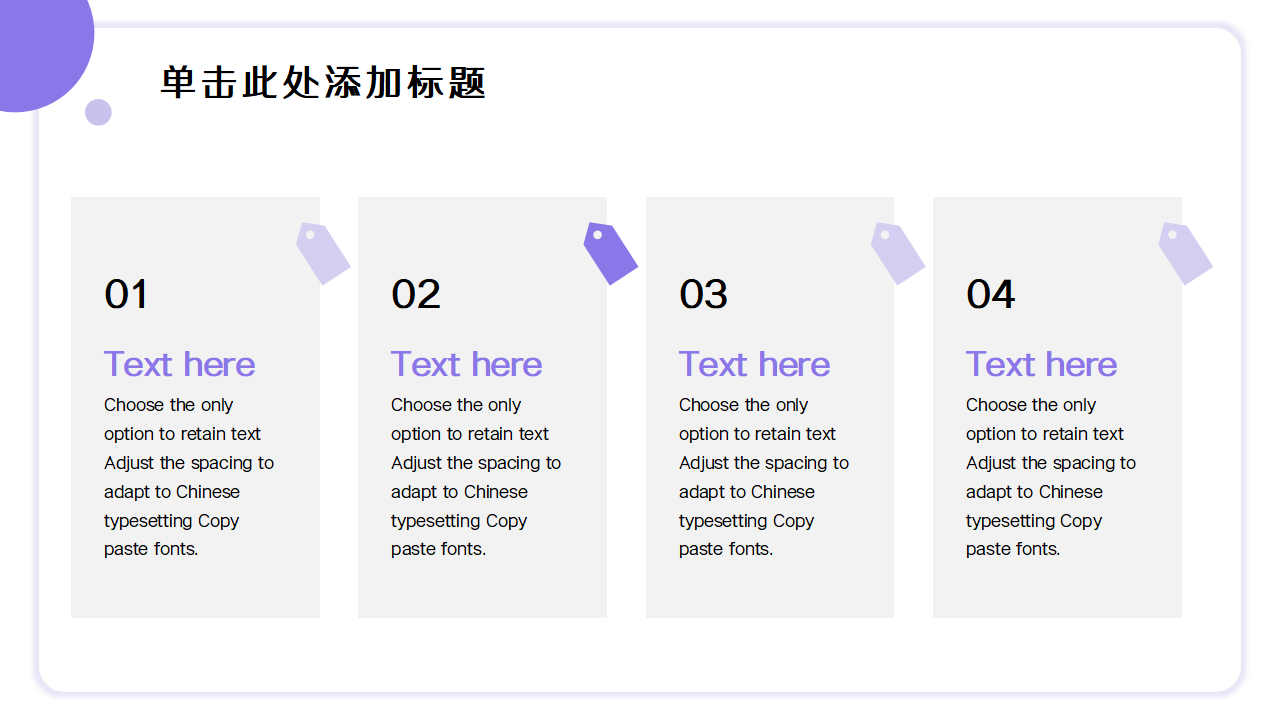Click the tag icon on card 03
1280x720 pixels.
[897, 253]
